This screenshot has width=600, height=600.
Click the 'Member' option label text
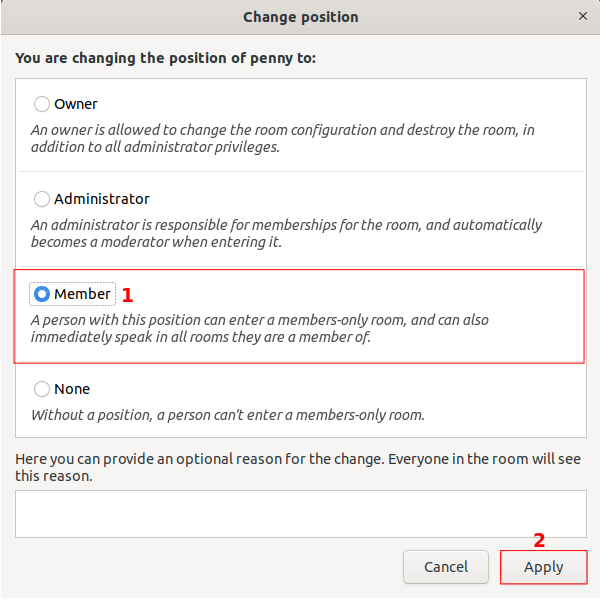[x=83, y=294]
